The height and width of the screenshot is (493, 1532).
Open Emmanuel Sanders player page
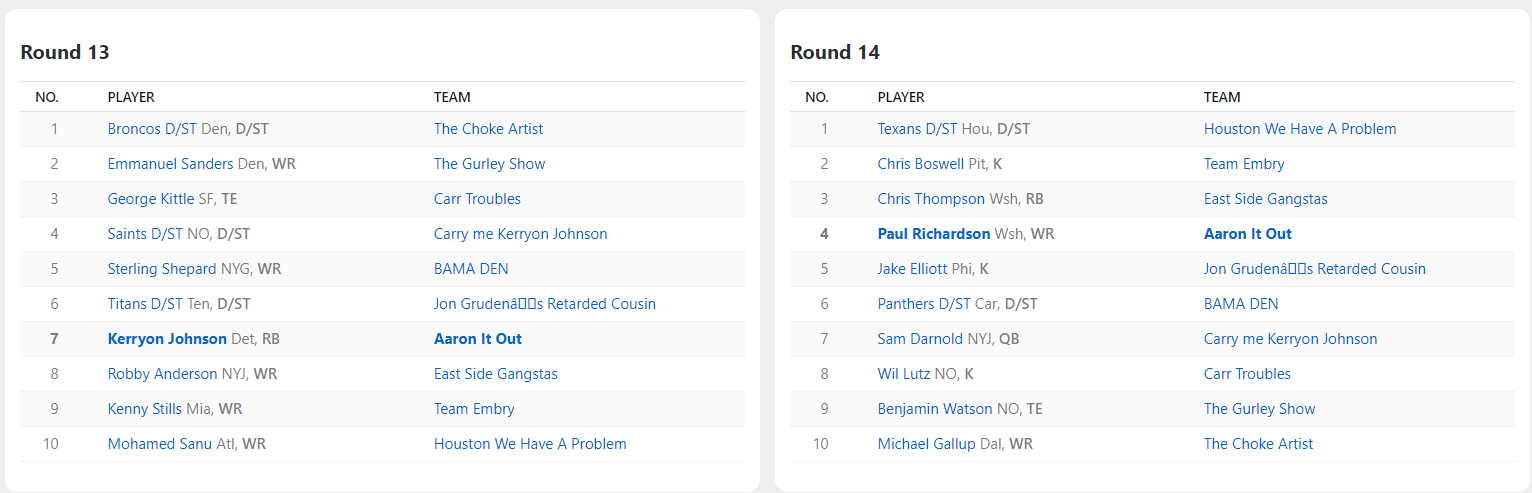click(x=170, y=164)
